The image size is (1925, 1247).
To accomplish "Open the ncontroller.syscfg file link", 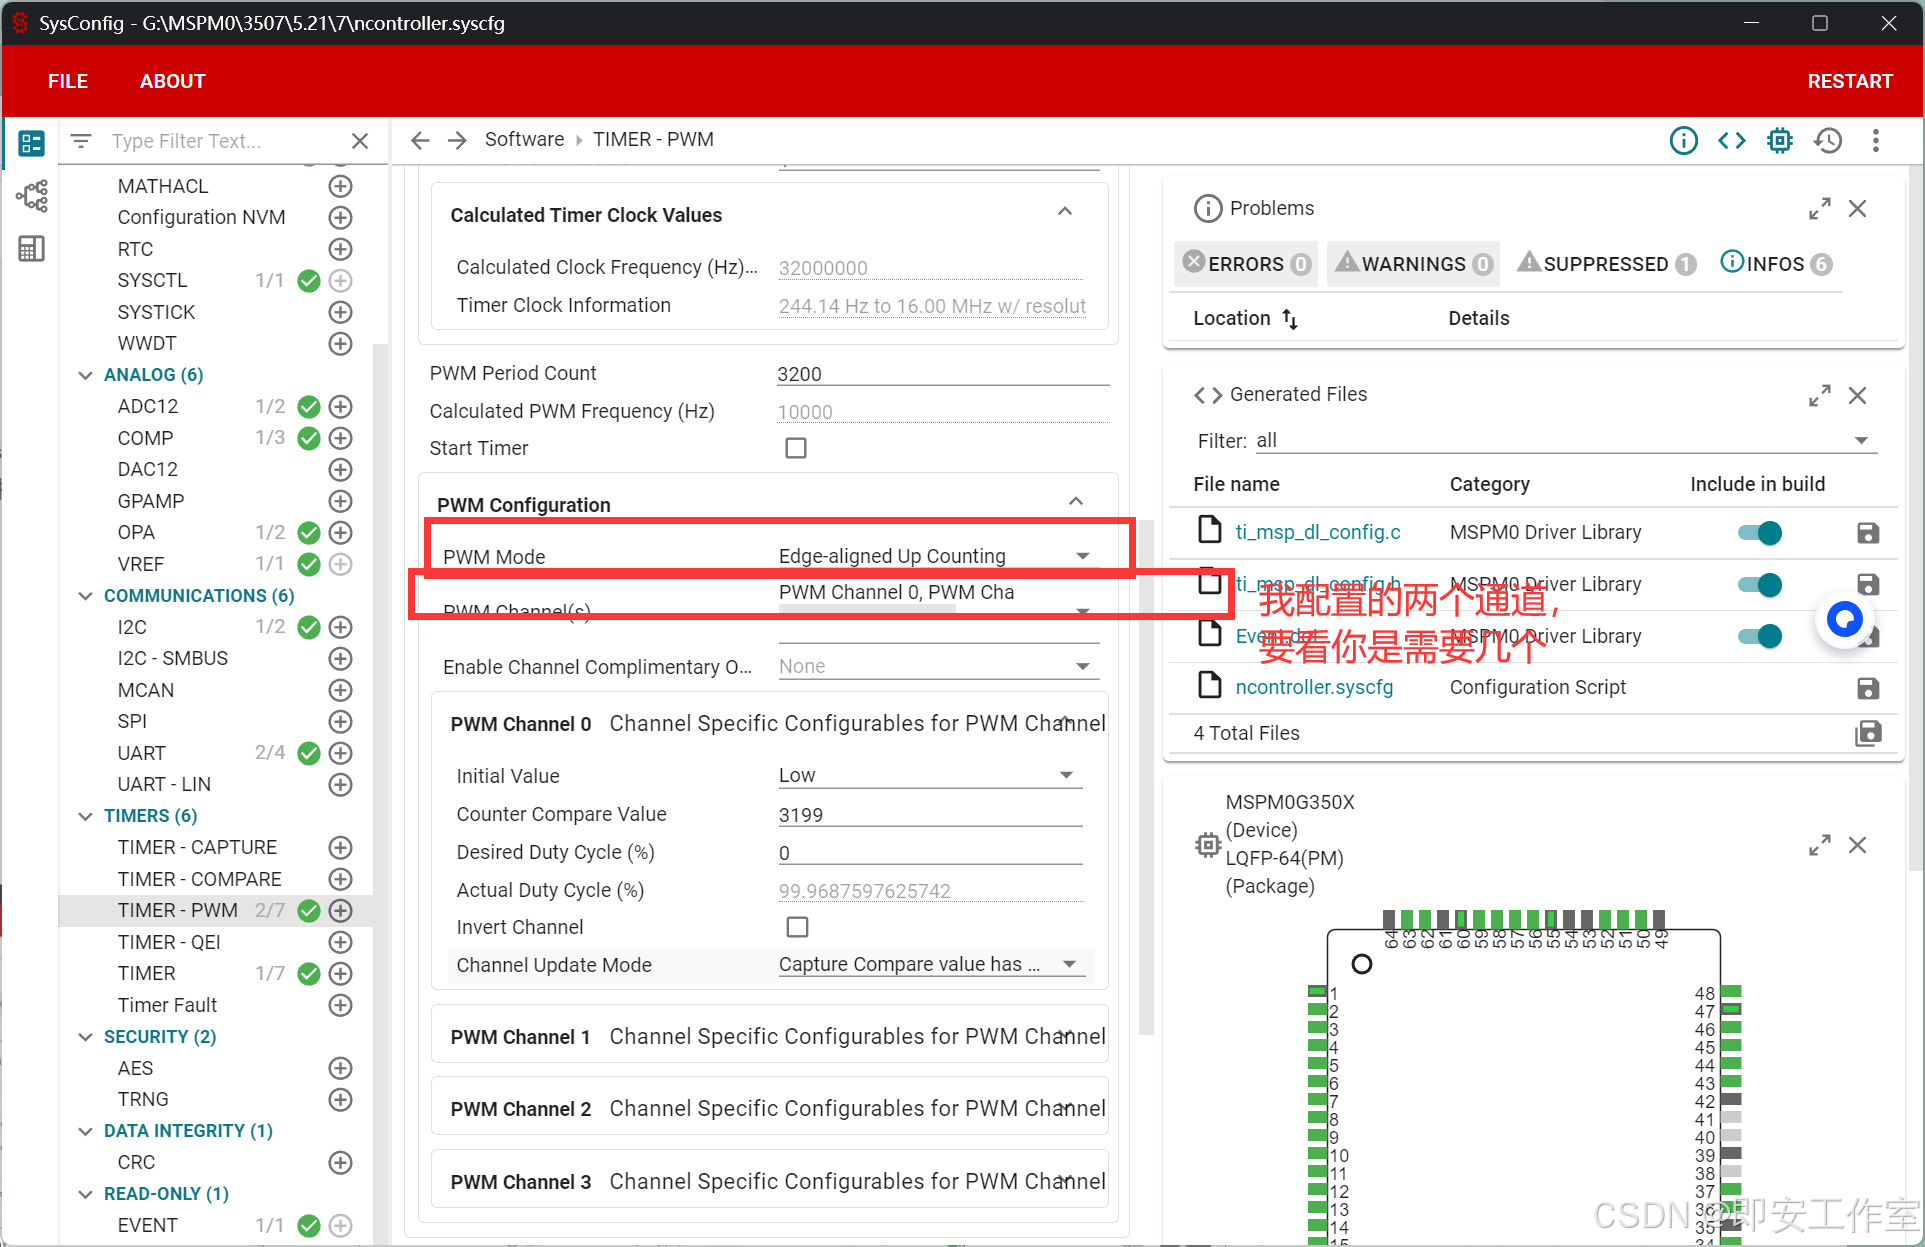I will point(1314,687).
